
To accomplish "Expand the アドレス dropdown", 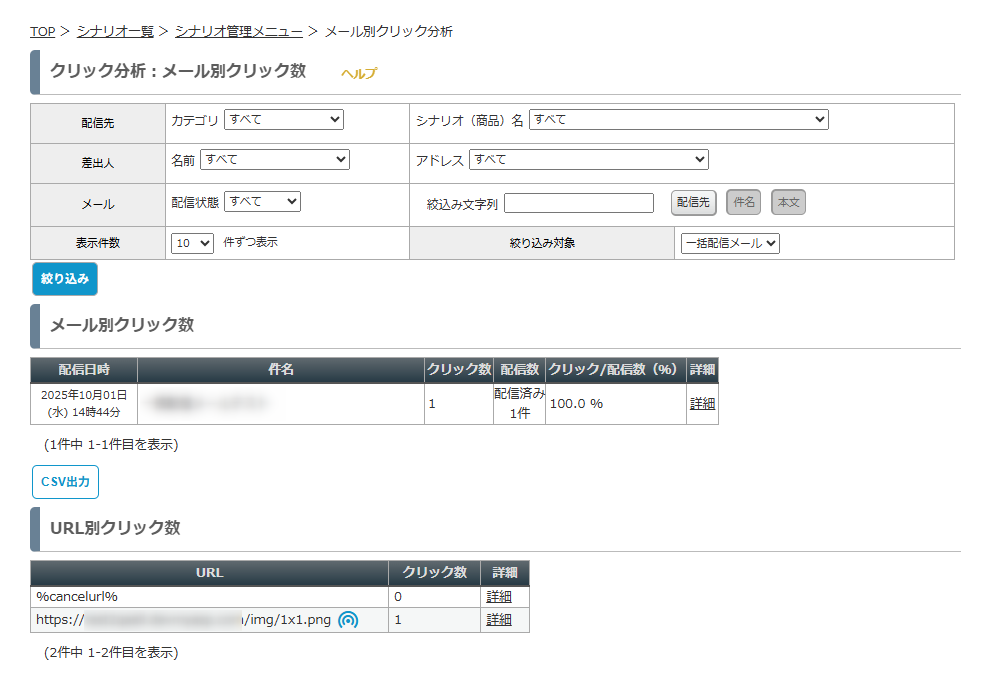I will tap(588, 160).
